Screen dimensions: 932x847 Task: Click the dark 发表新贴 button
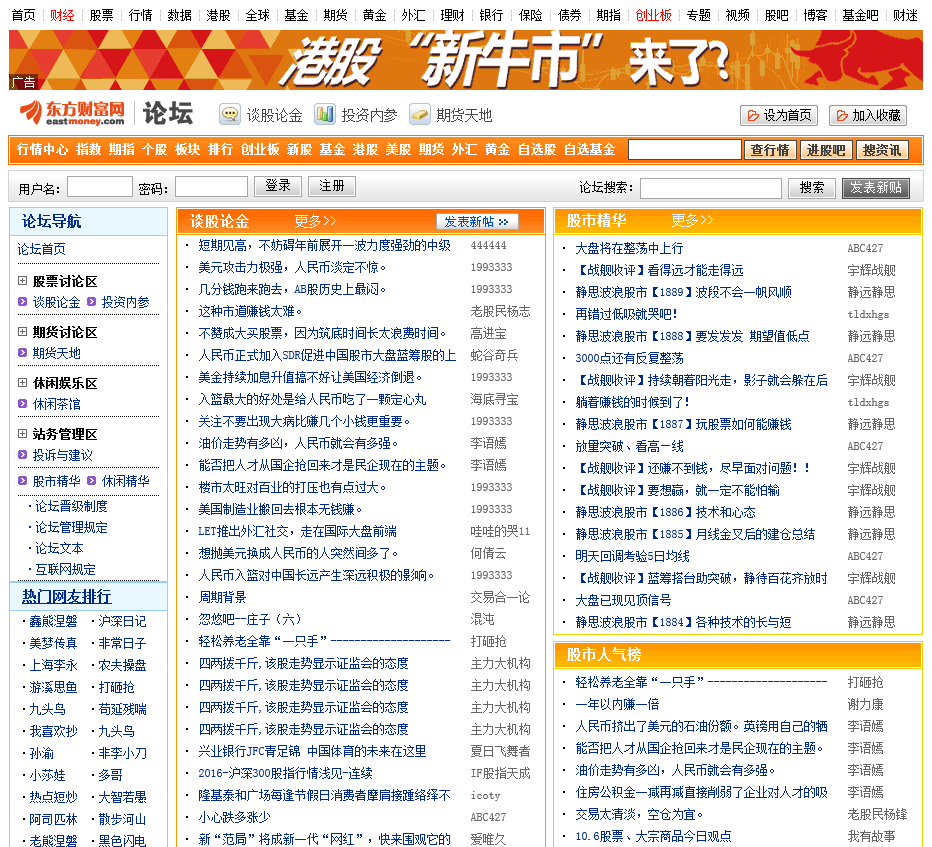(876, 188)
